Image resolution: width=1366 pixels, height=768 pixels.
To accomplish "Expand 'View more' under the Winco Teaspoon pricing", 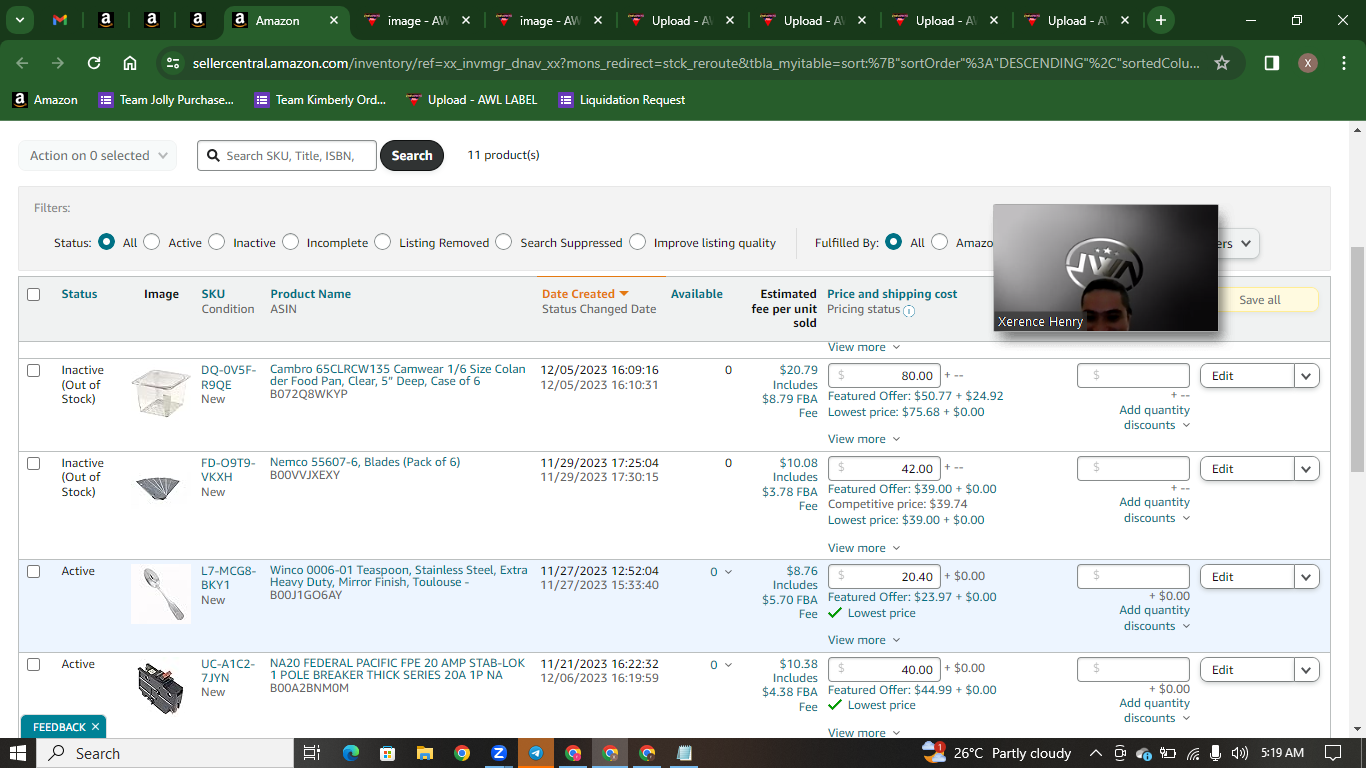I will [864, 640].
